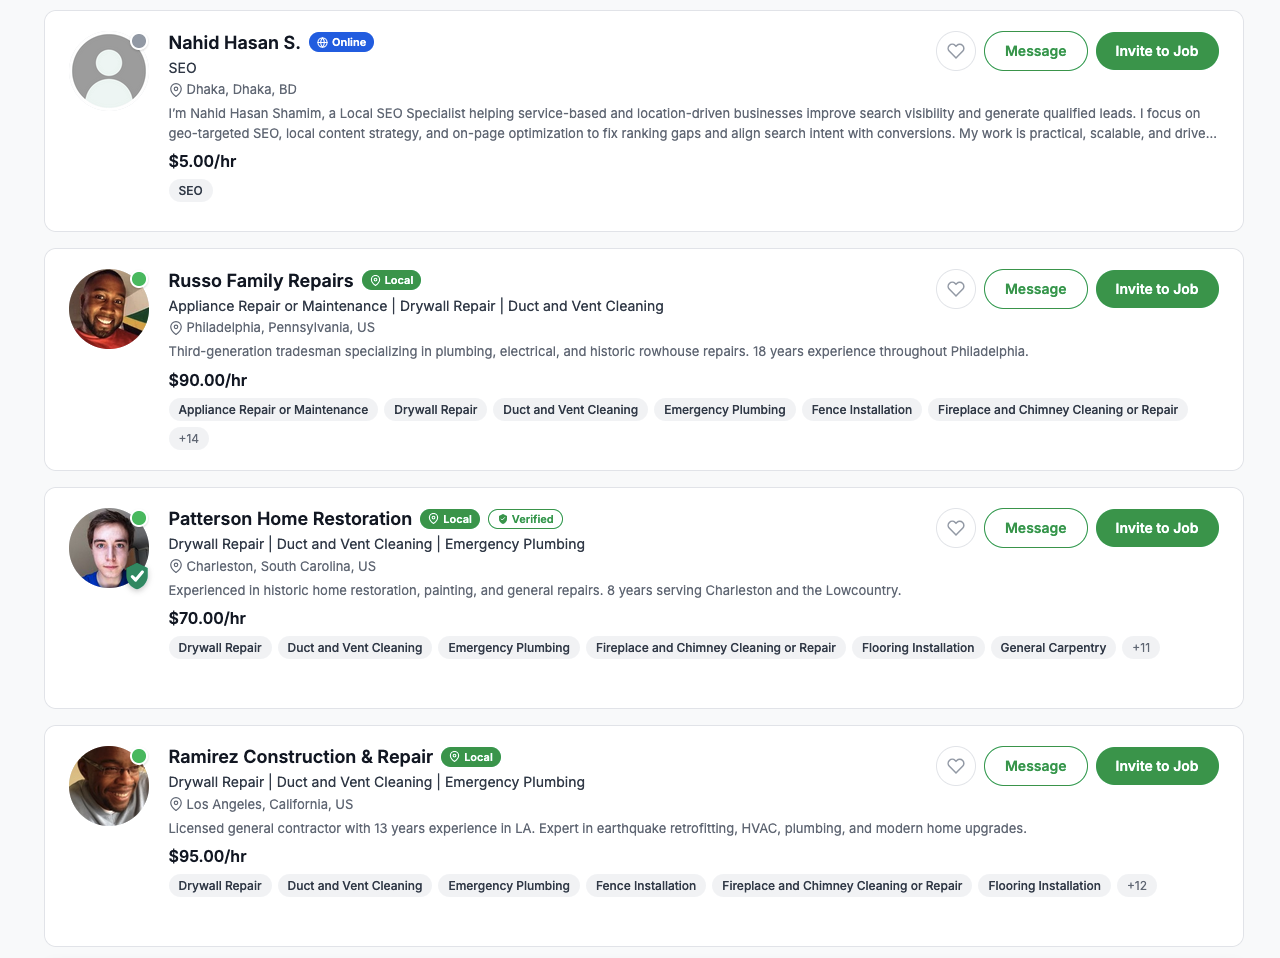The width and height of the screenshot is (1280, 958).
Task: Invite Patterson Home Restoration to job
Action: click(1157, 528)
